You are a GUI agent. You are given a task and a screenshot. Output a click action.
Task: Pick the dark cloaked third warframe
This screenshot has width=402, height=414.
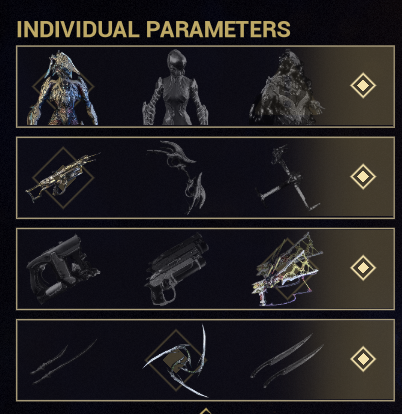click(287, 87)
